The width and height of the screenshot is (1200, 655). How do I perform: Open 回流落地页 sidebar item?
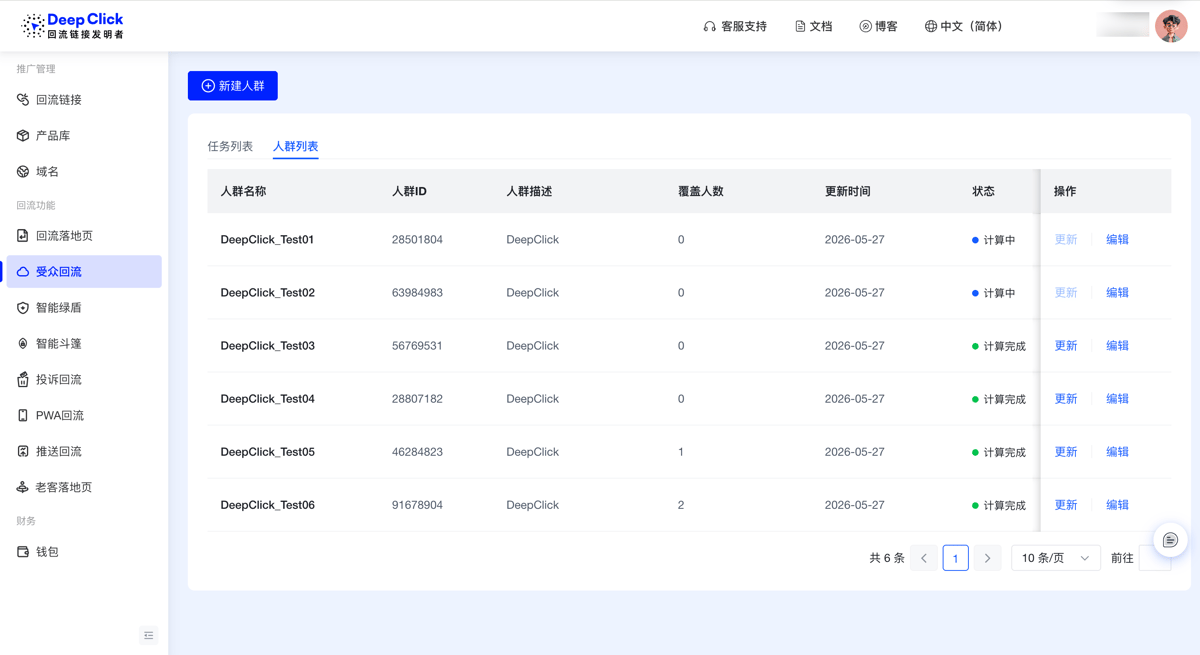point(84,236)
